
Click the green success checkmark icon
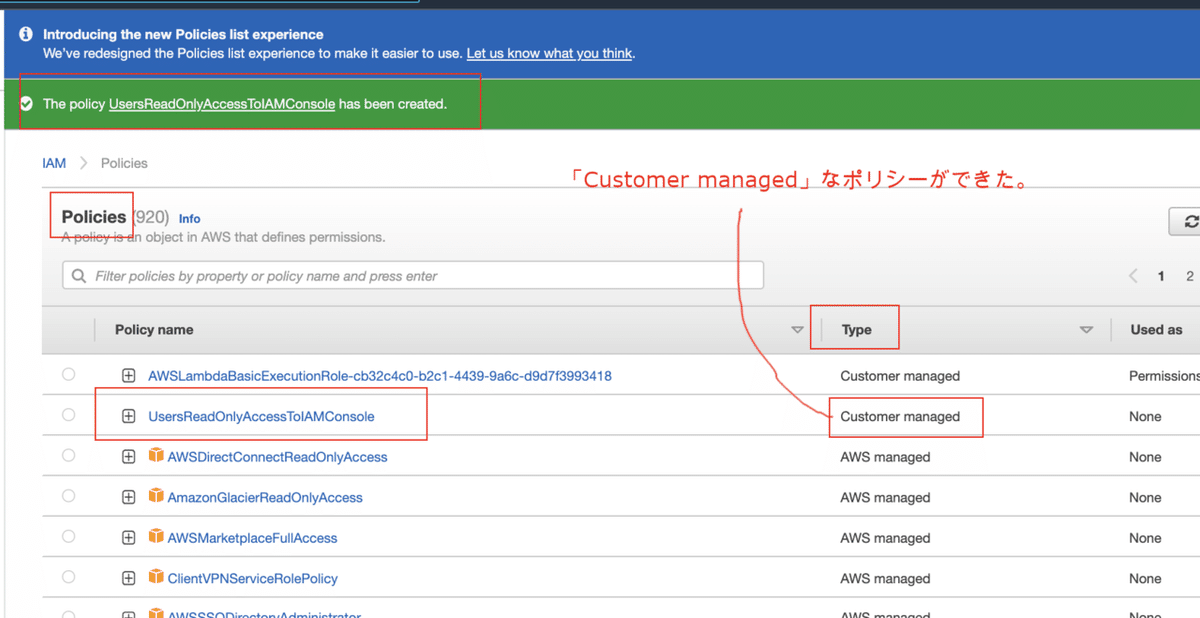coord(27,103)
